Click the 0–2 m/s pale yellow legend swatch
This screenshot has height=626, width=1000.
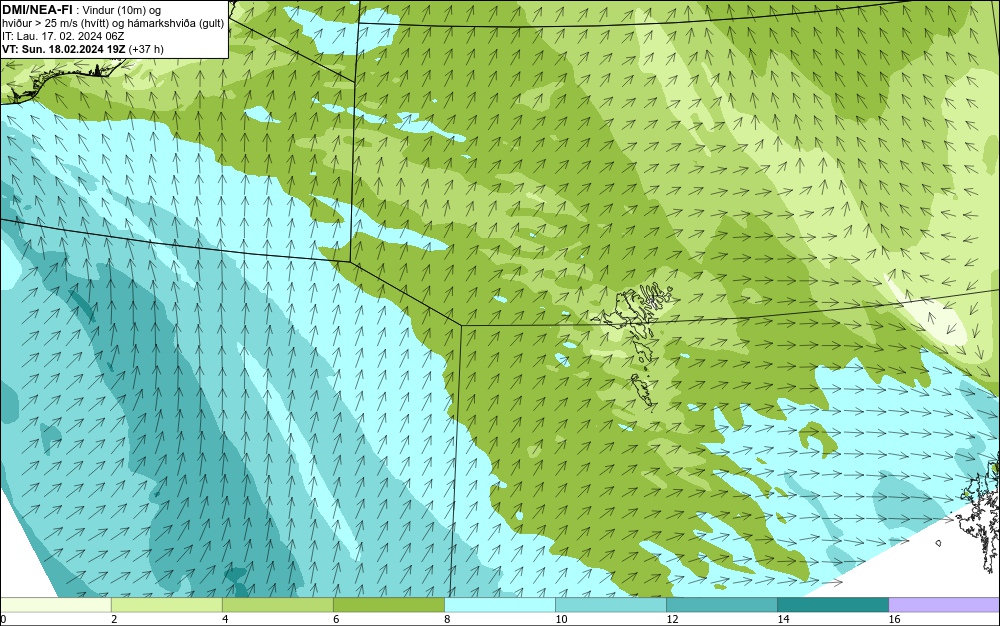[x=55, y=605]
